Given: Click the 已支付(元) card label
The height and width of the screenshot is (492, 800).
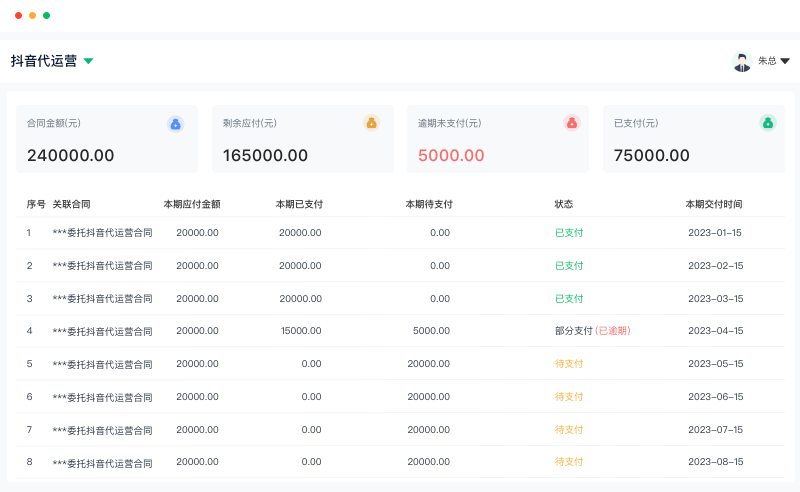Looking at the screenshot, I should pos(636,123).
